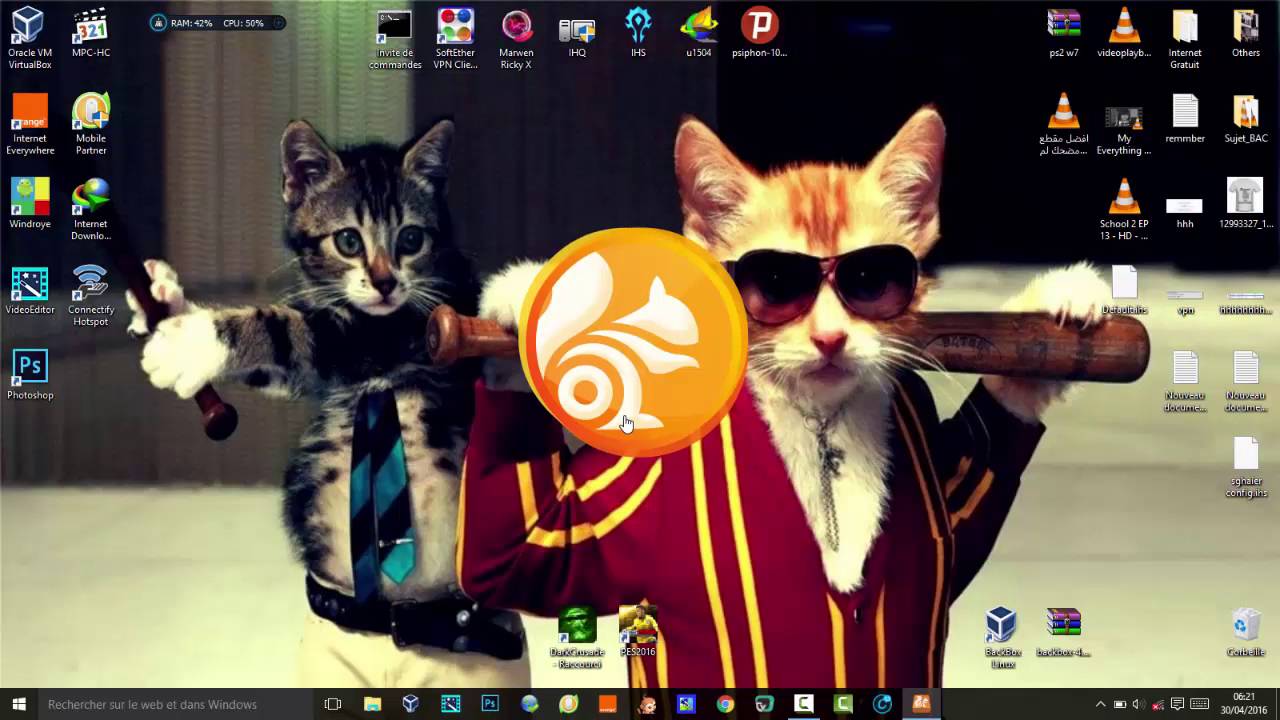
Task: Open the battery status tray icon
Action: [x=1120, y=704]
